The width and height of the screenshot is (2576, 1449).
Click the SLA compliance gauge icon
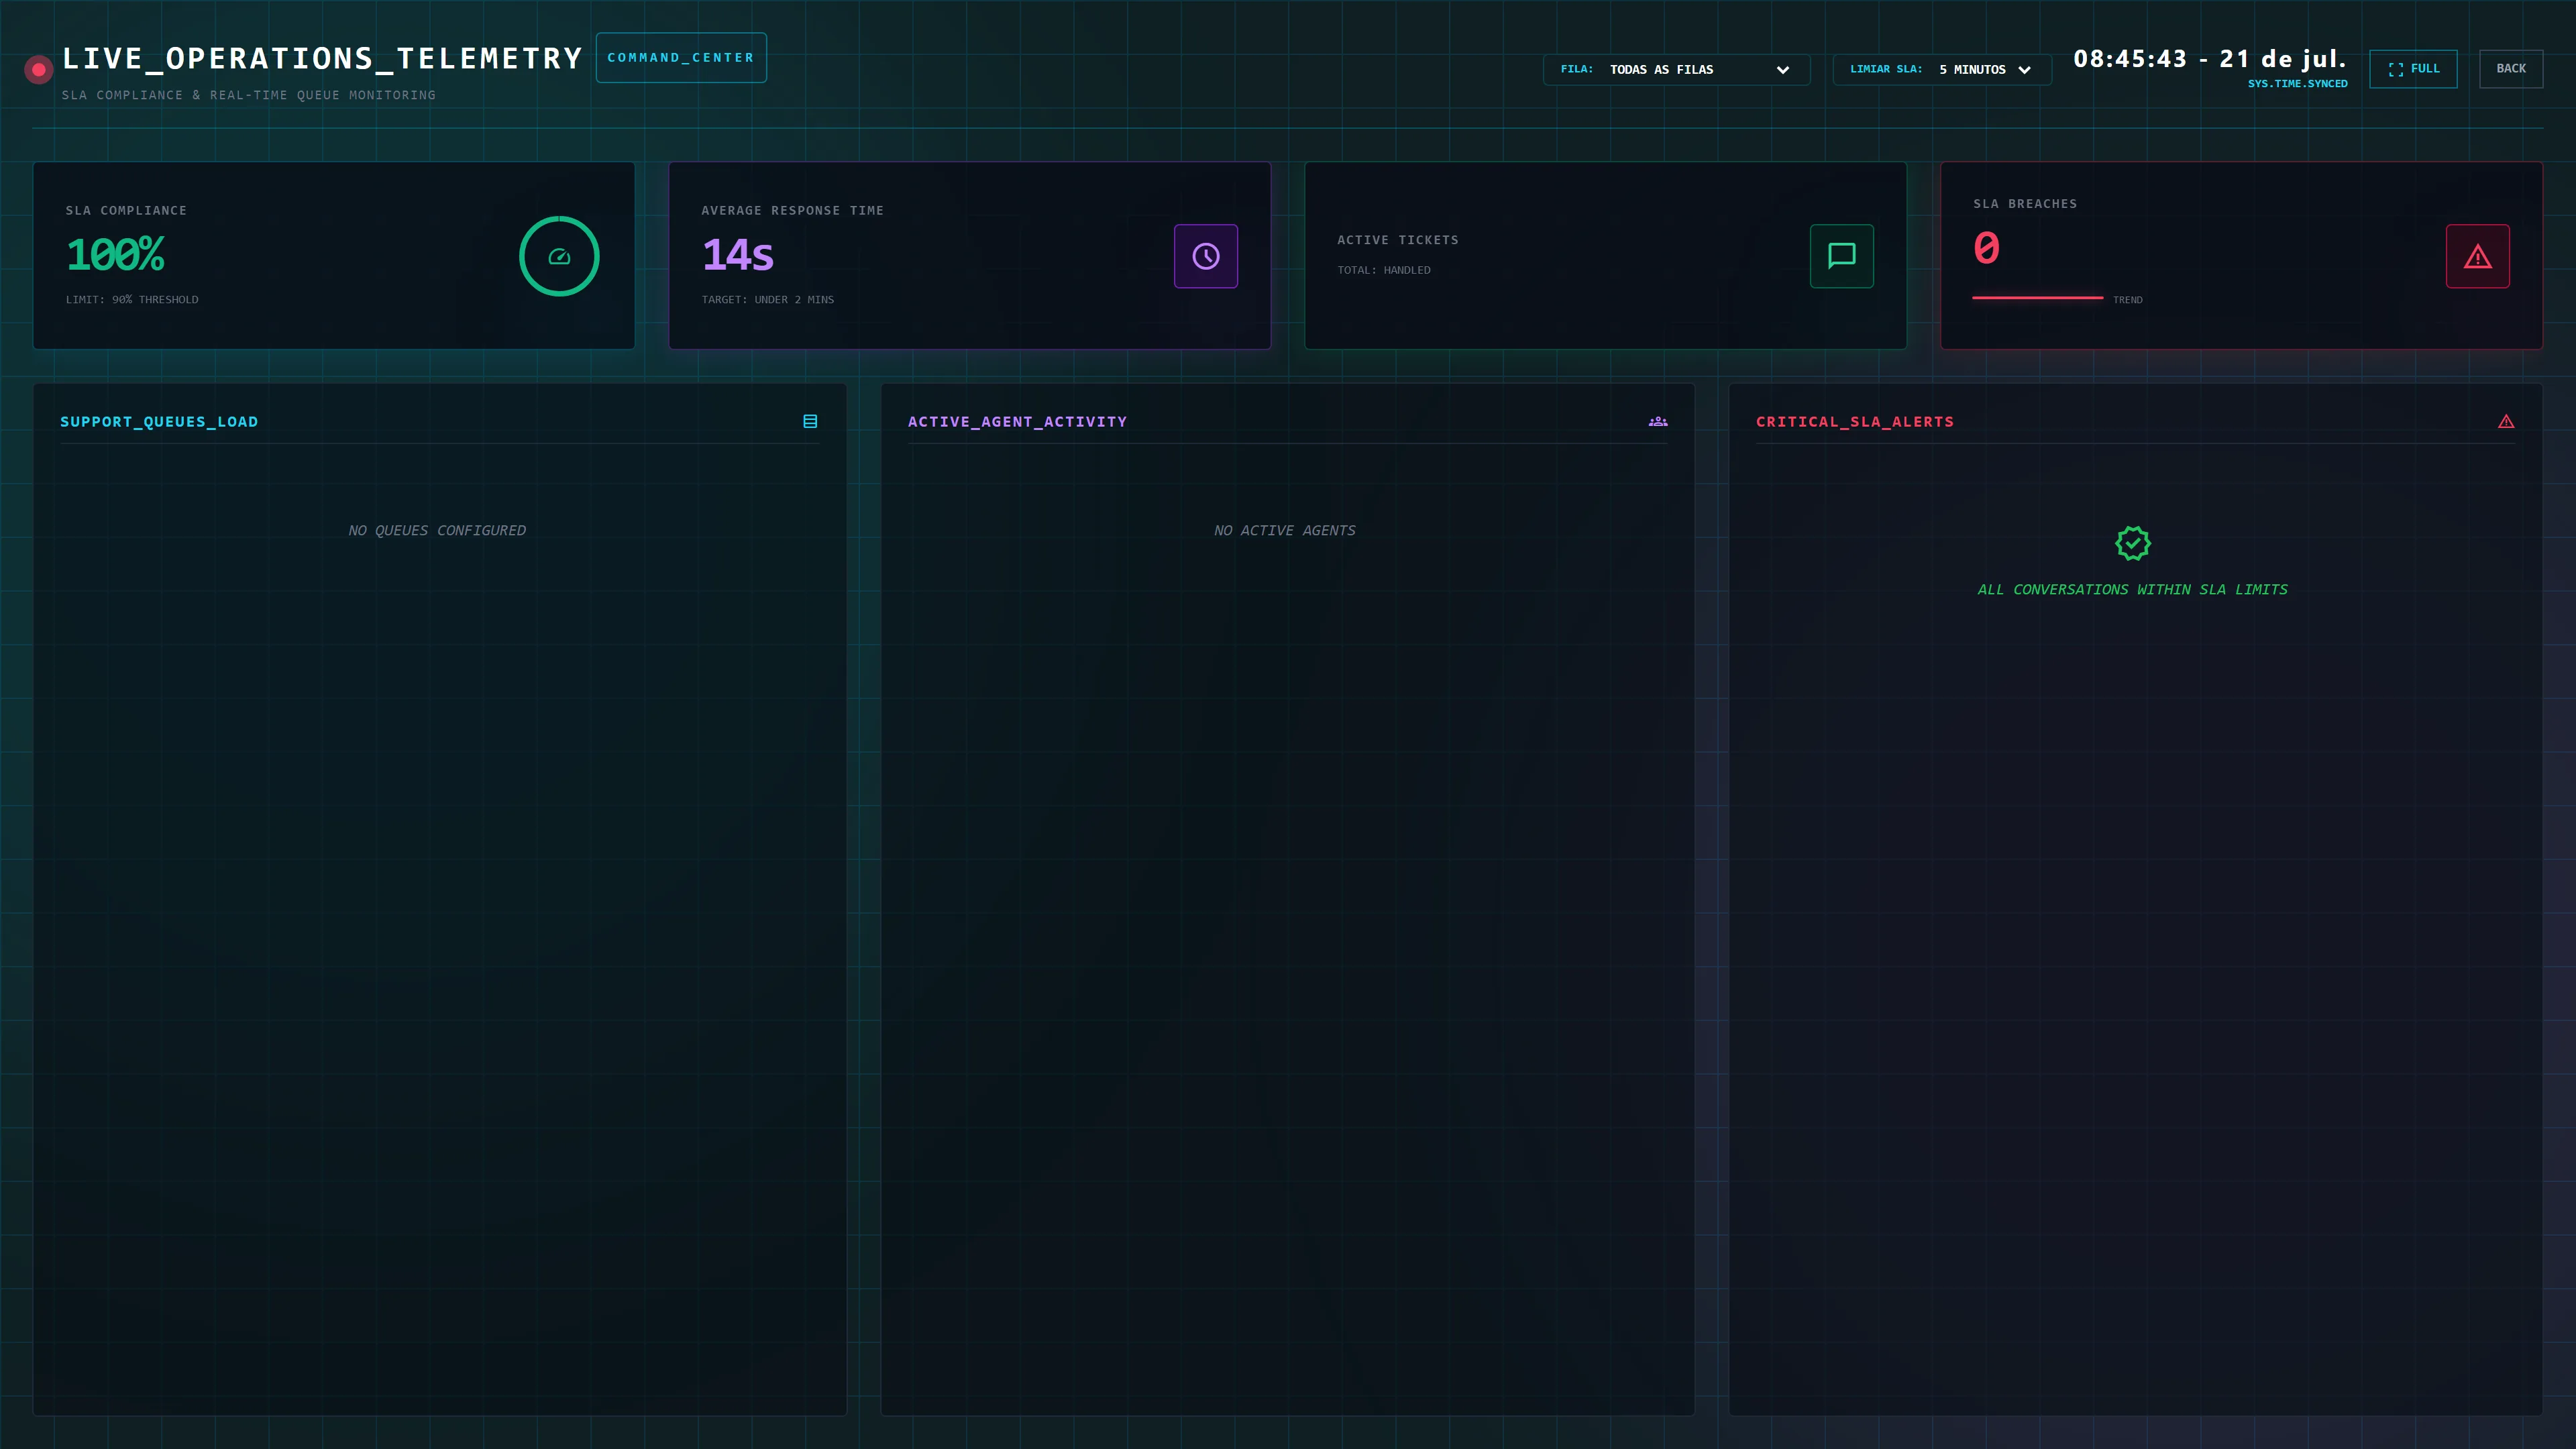coord(559,256)
